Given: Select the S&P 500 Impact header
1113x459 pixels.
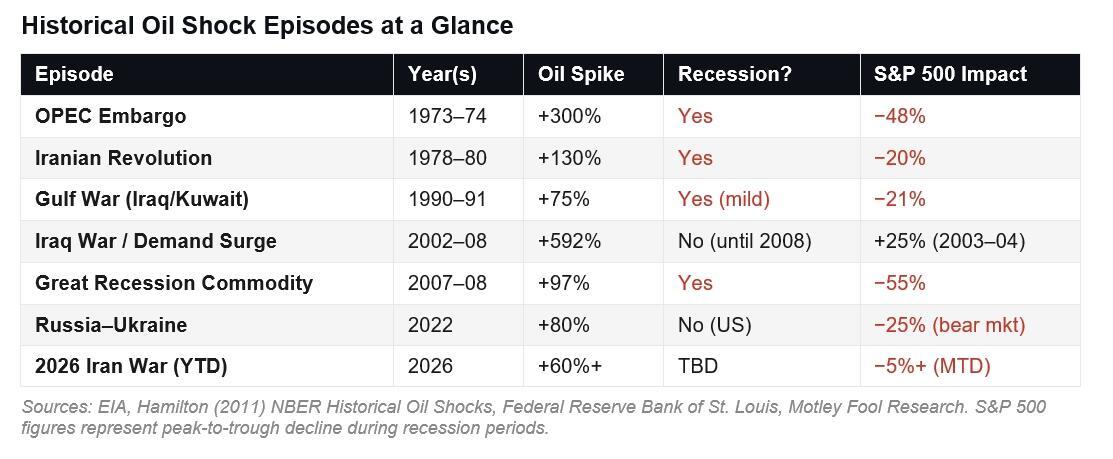Looking at the screenshot, I should click(x=949, y=74).
